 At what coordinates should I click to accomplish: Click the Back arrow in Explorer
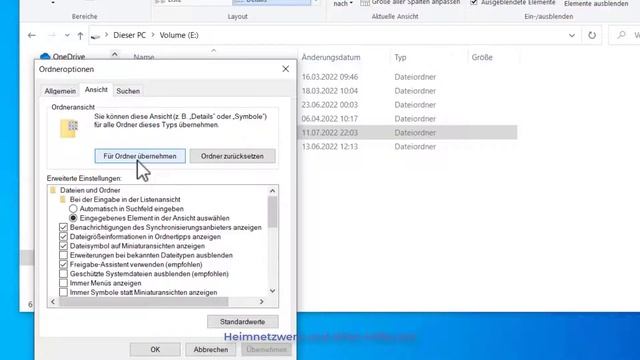click(32, 36)
